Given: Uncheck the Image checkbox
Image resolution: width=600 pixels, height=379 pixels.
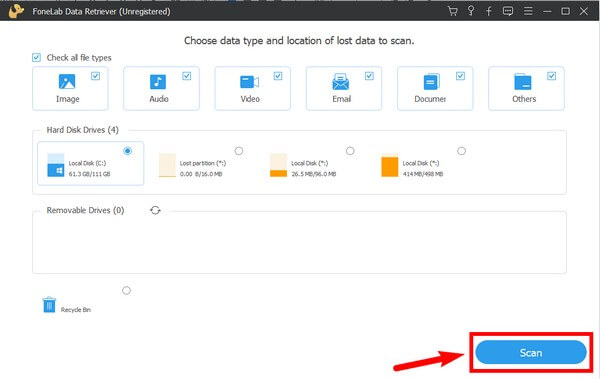Looking at the screenshot, I should point(95,76).
